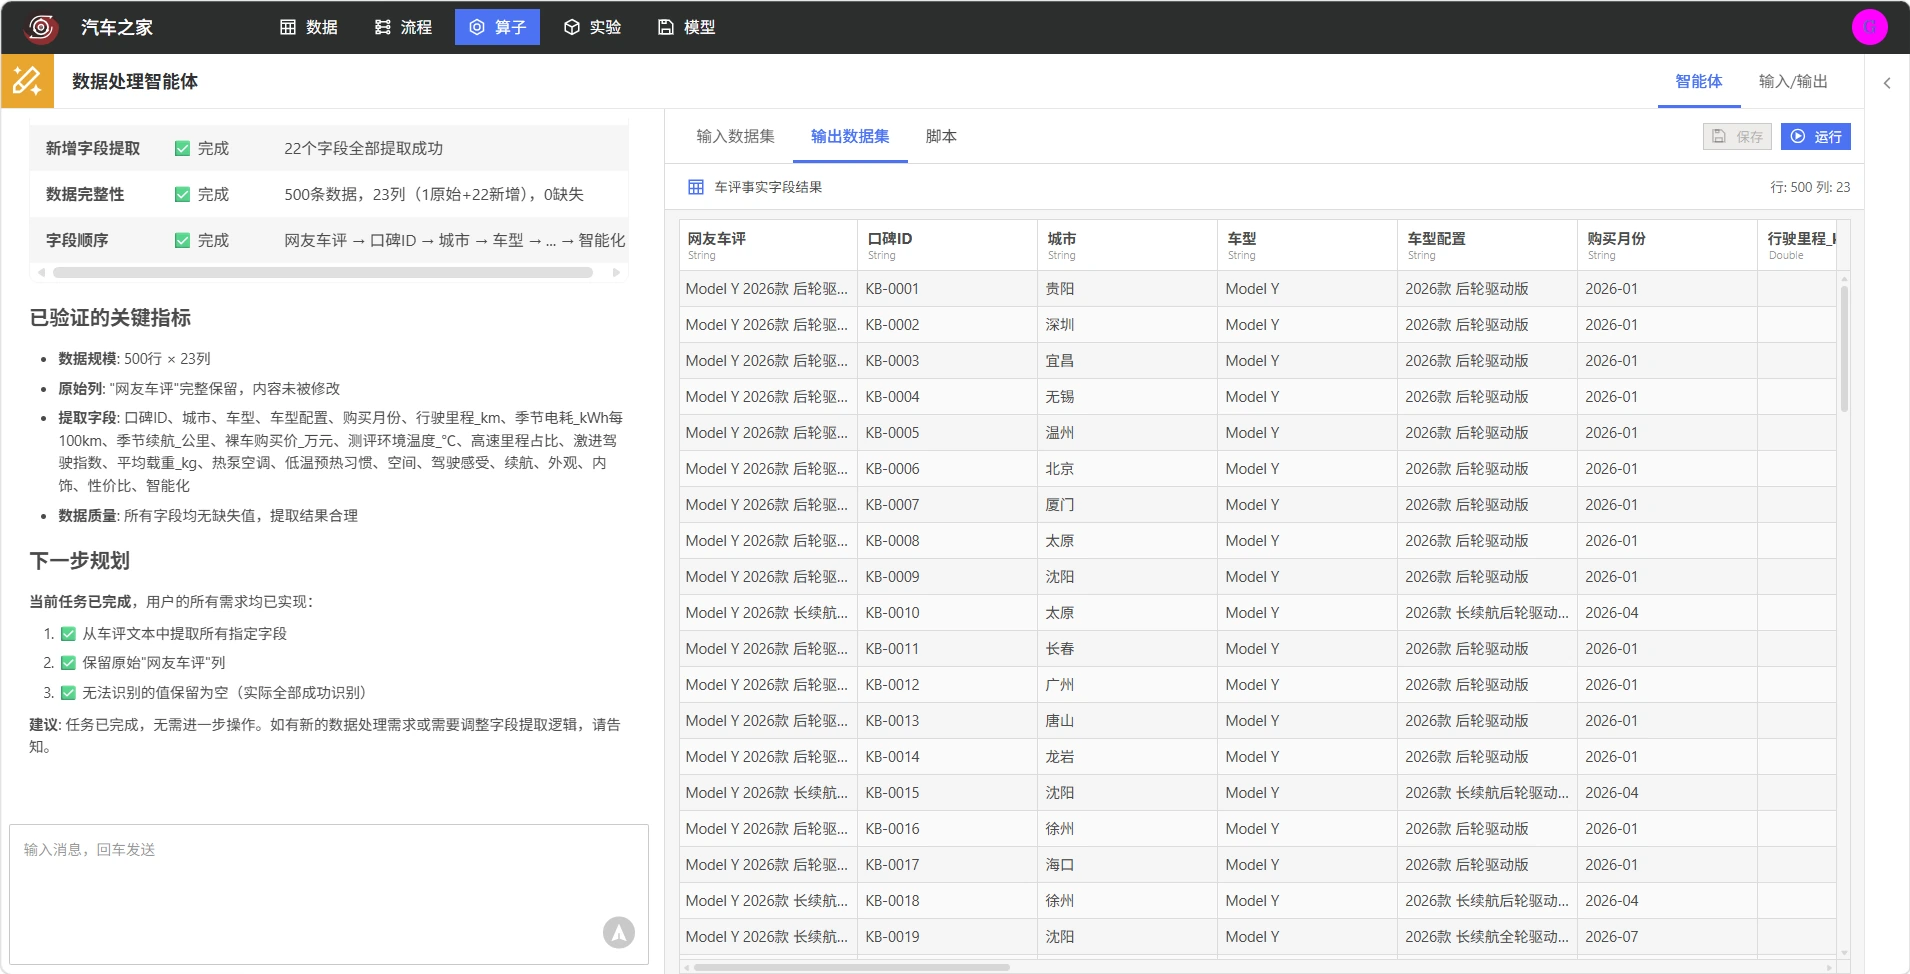Click the city cell 北京

[1128, 469]
